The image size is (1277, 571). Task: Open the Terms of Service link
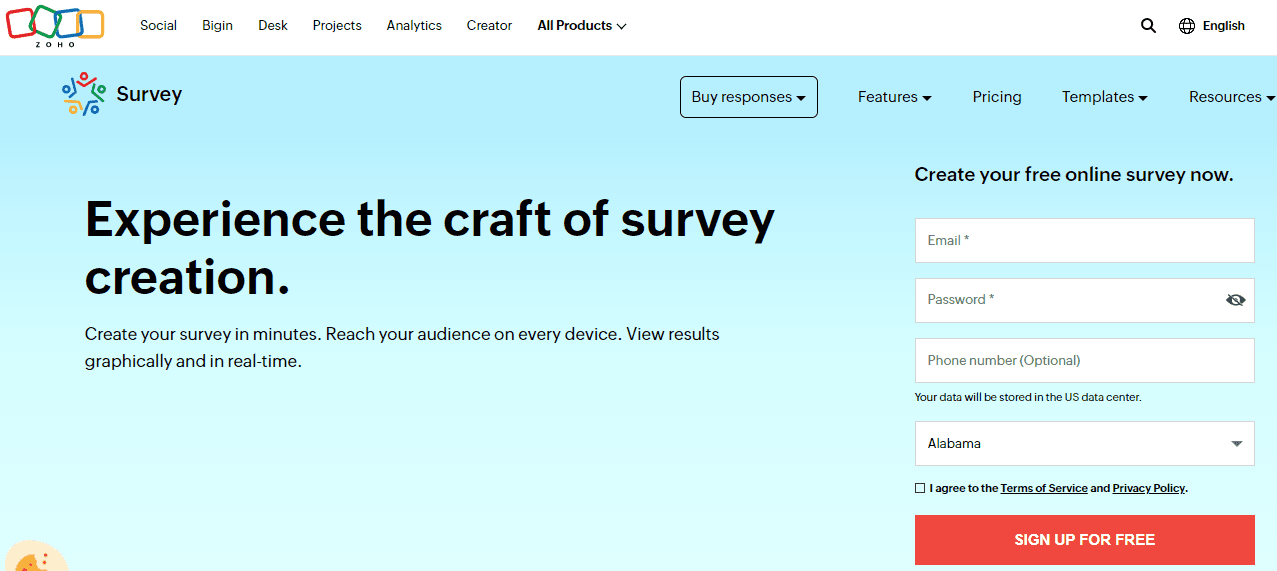coord(1044,488)
